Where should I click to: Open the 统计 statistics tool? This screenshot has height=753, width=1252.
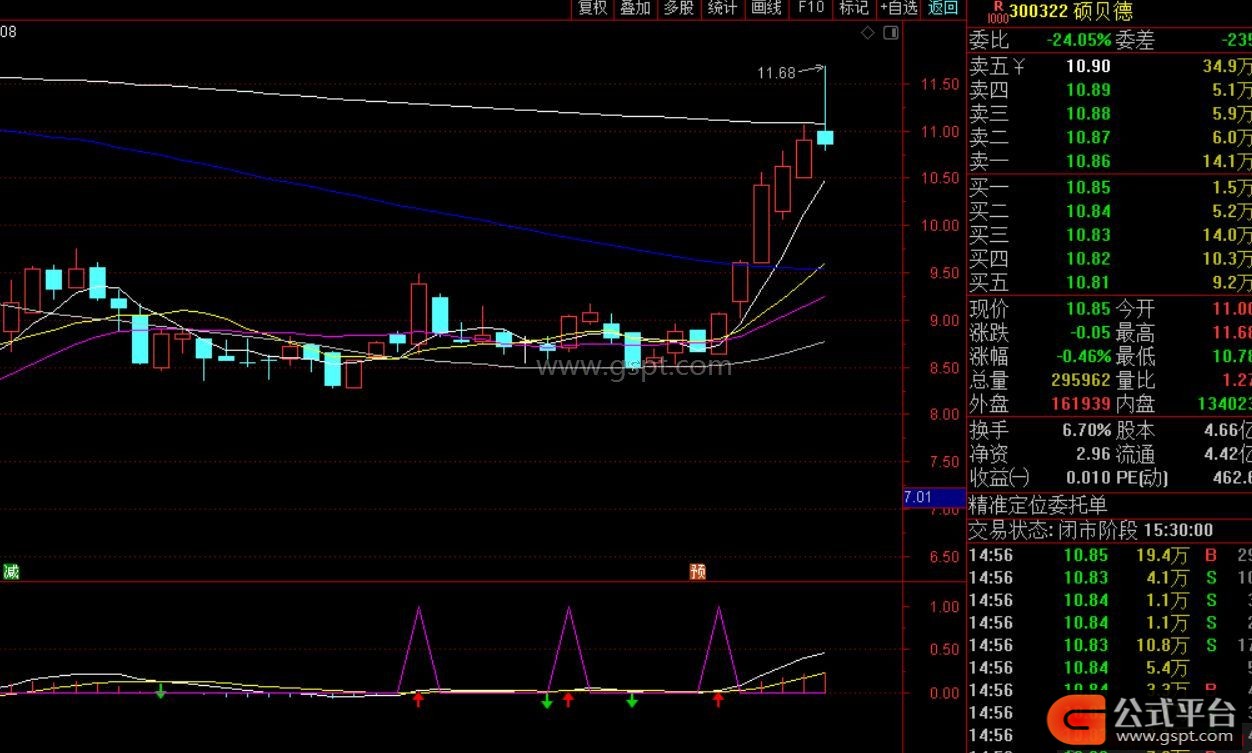tap(722, 8)
